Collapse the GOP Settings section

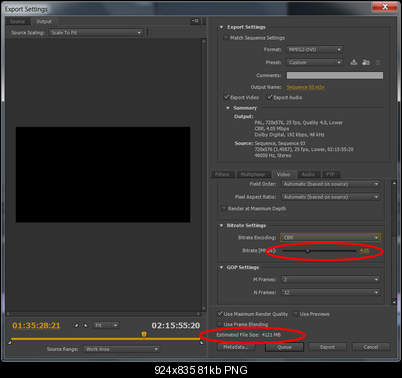(221, 267)
